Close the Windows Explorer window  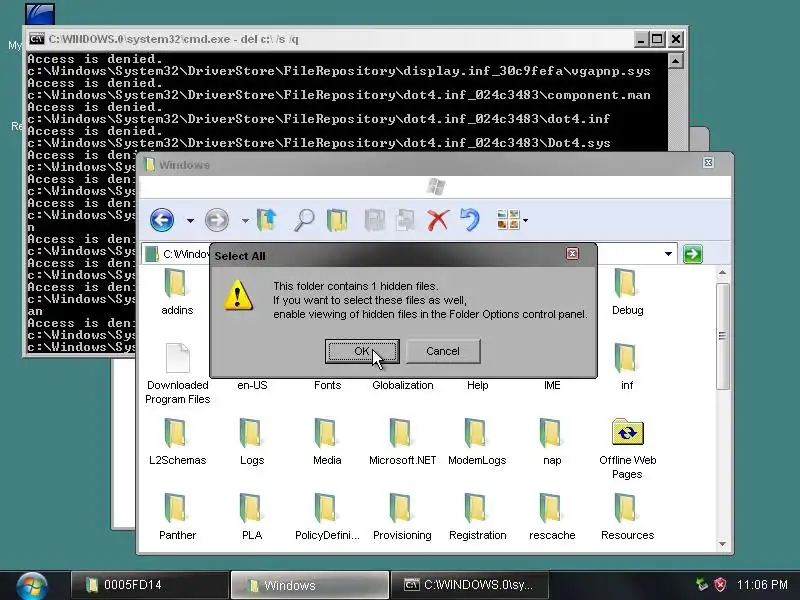pyautogui.click(x=708, y=163)
